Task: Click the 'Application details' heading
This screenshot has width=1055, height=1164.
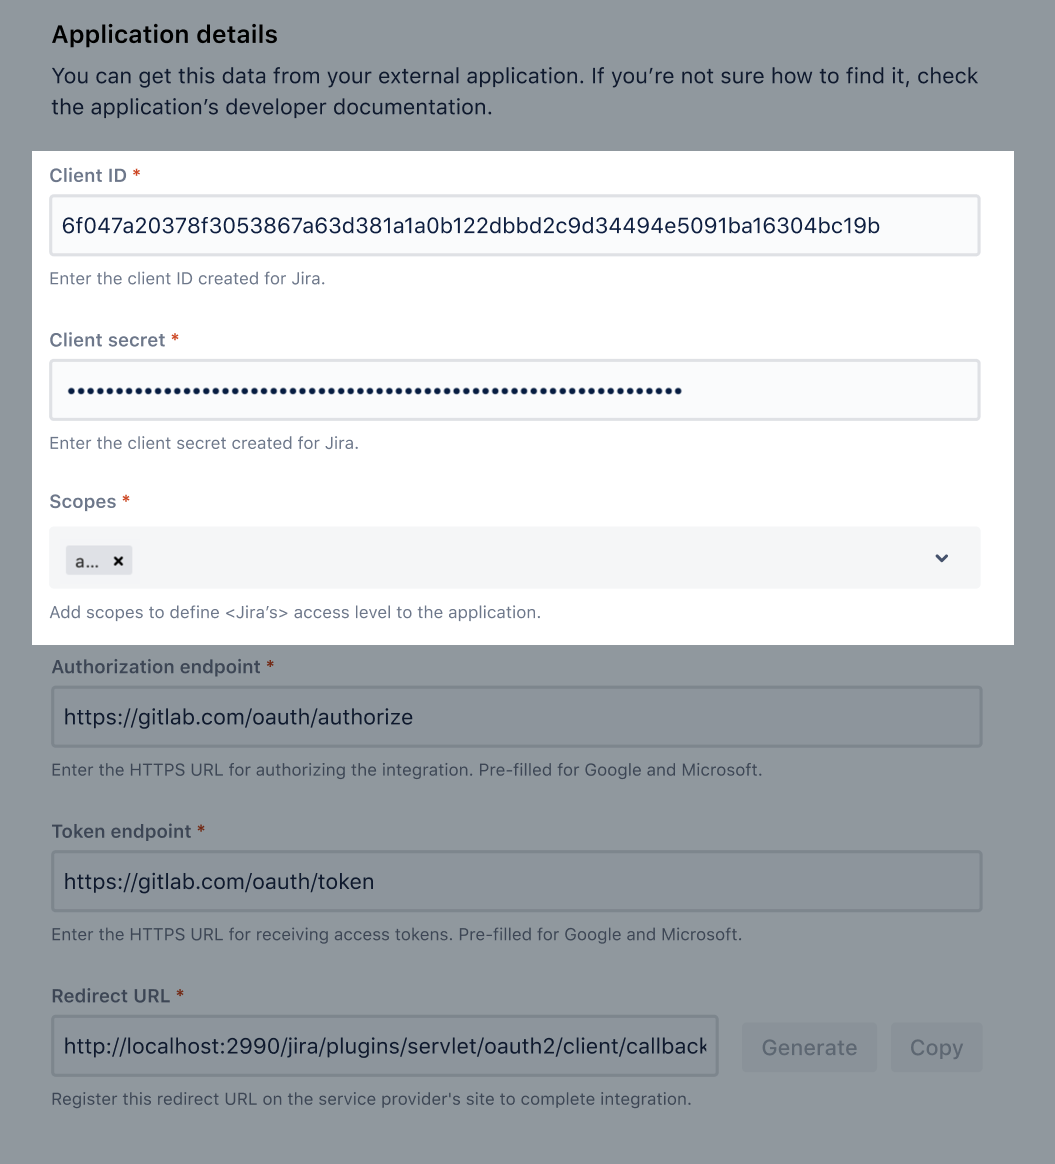Action: point(165,35)
